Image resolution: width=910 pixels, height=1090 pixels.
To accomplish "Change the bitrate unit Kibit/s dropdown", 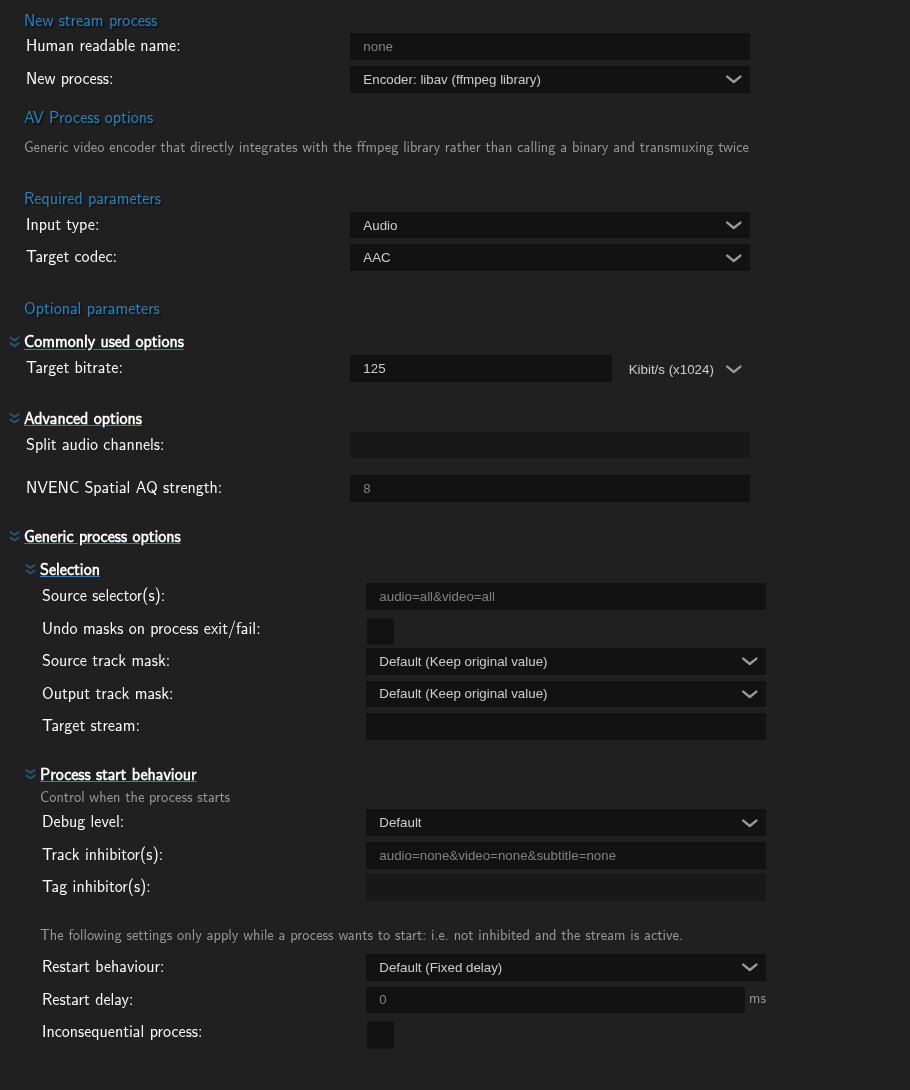I will point(684,369).
